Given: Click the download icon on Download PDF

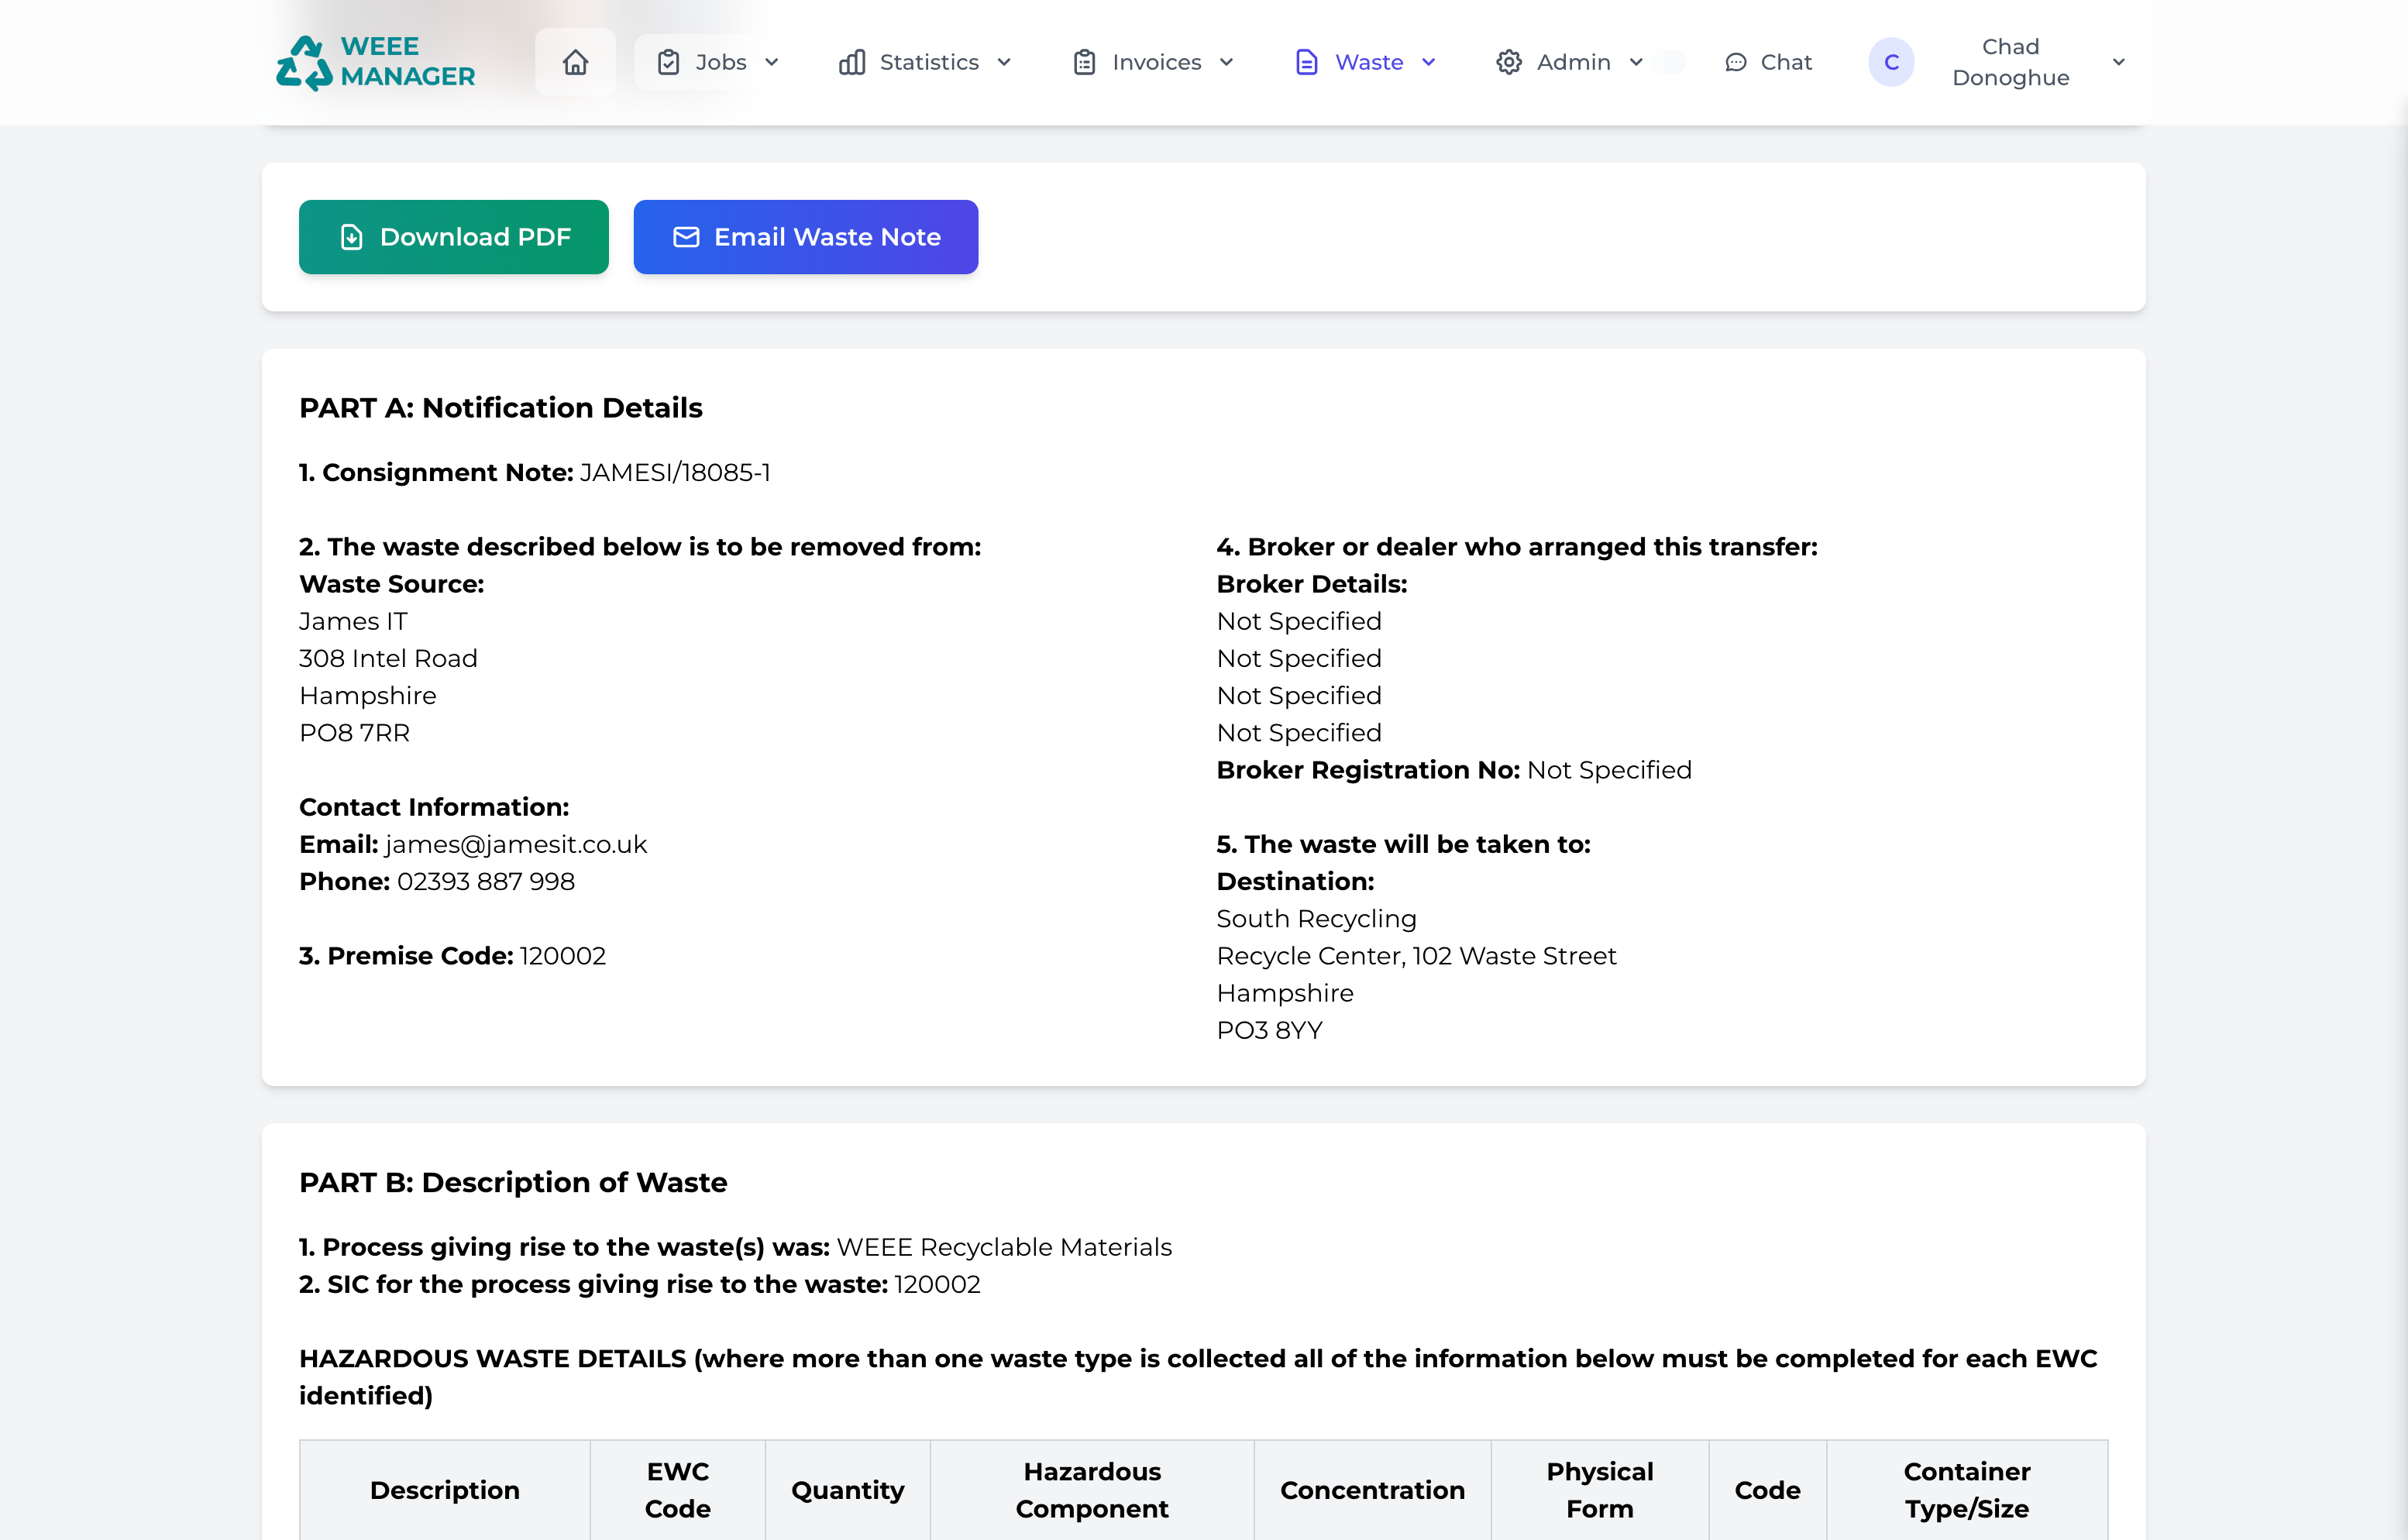Looking at the screenshot, I should click(351, 237).
